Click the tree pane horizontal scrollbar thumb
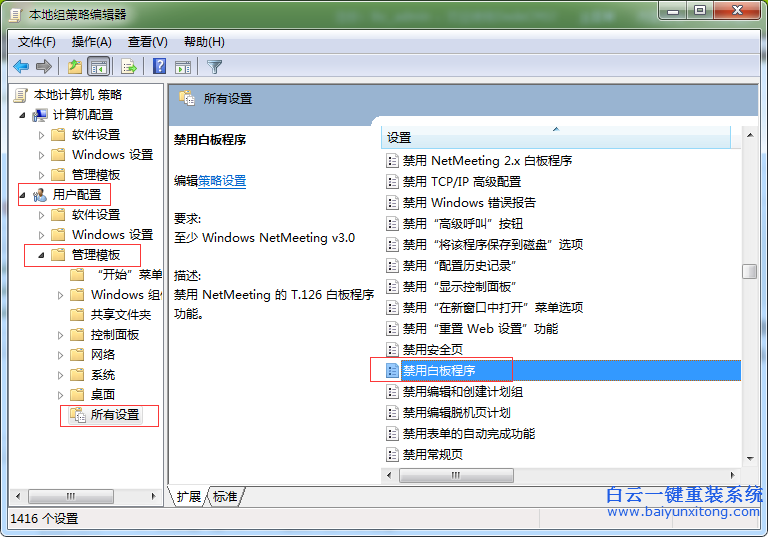 (x=71, y=496)
